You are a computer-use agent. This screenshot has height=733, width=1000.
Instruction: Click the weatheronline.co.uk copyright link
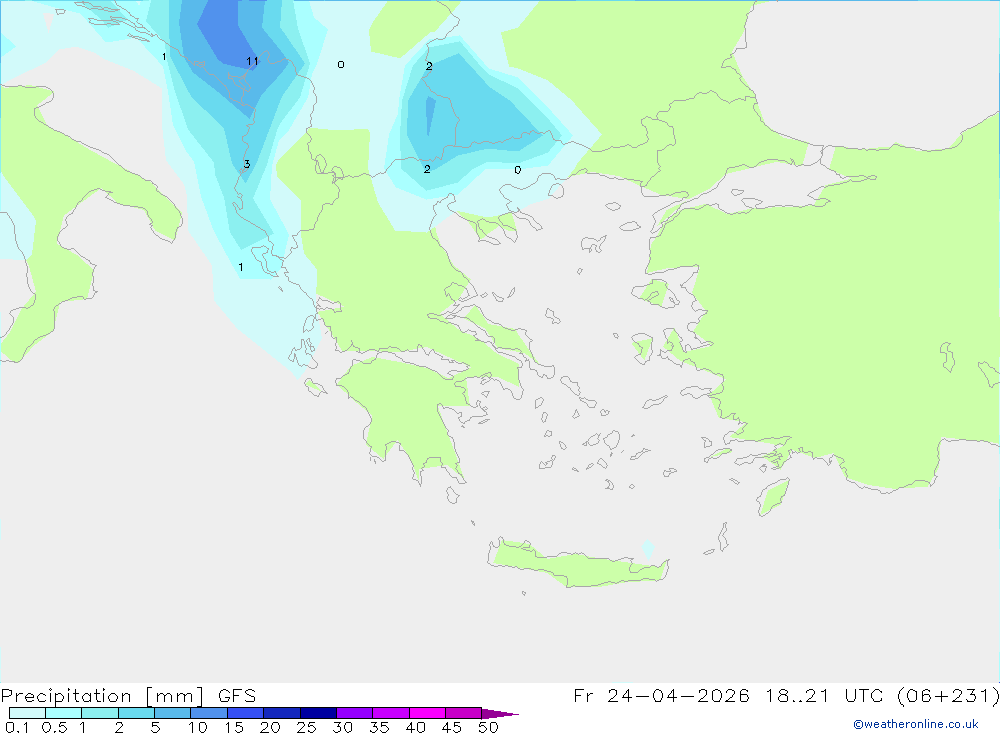916,724
